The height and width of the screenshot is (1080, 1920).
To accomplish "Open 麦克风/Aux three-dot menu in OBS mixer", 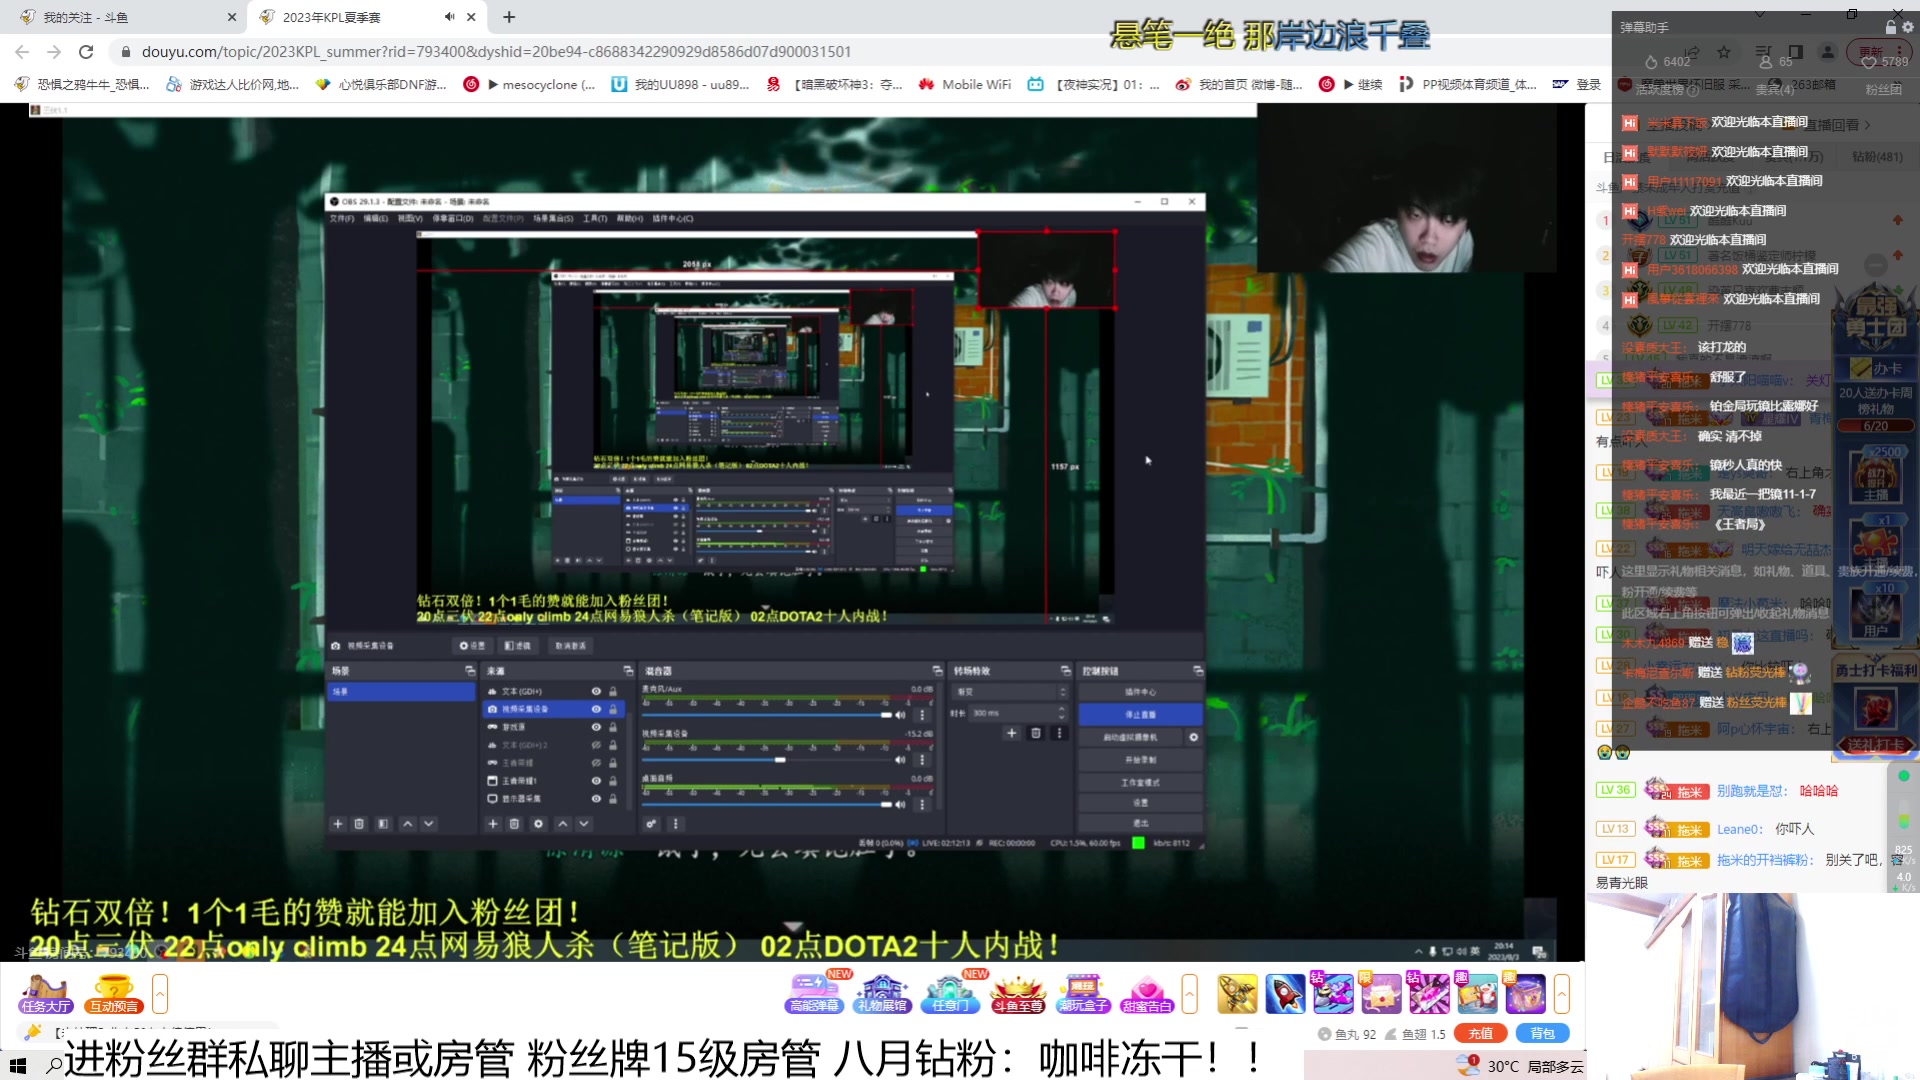I will 922,715.
